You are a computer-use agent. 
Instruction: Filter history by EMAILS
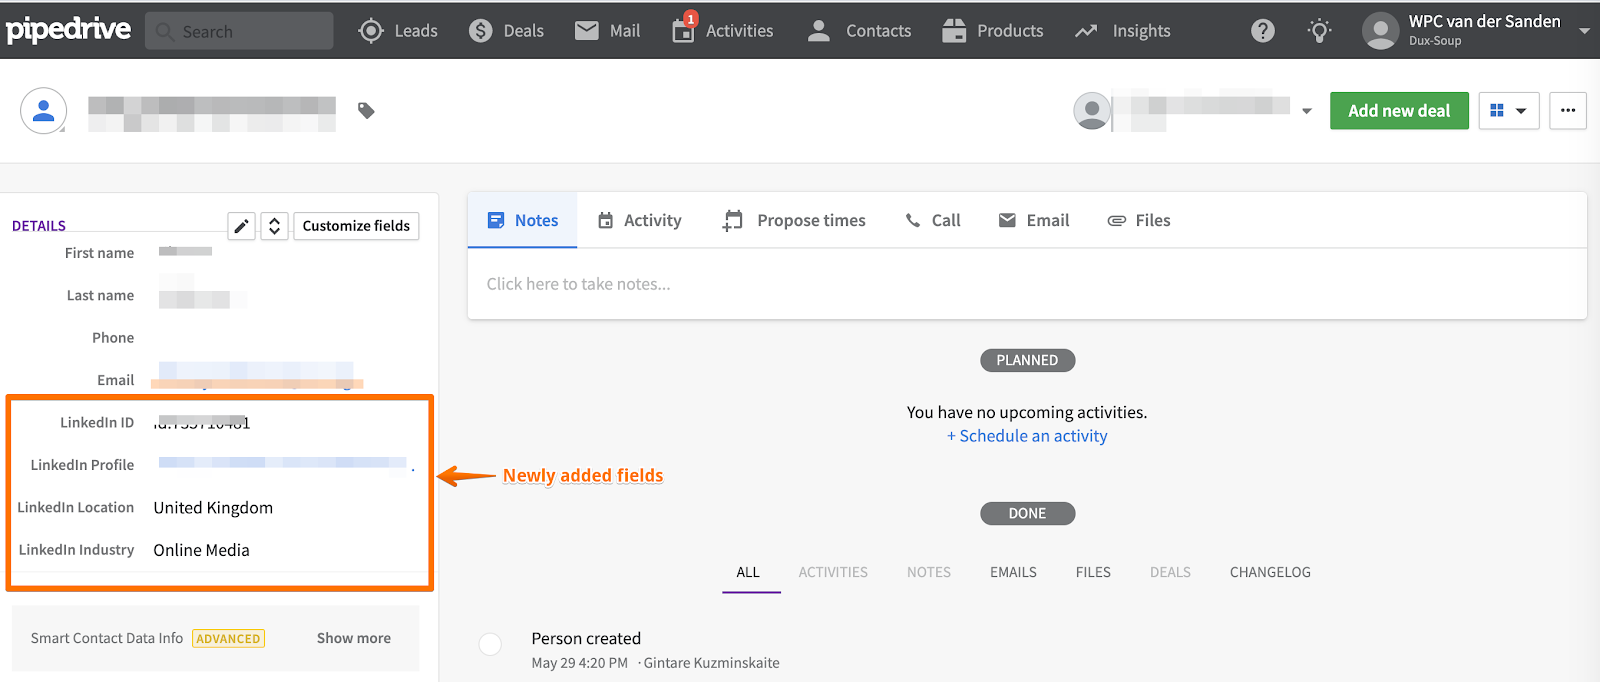[x=1013, y=572]
